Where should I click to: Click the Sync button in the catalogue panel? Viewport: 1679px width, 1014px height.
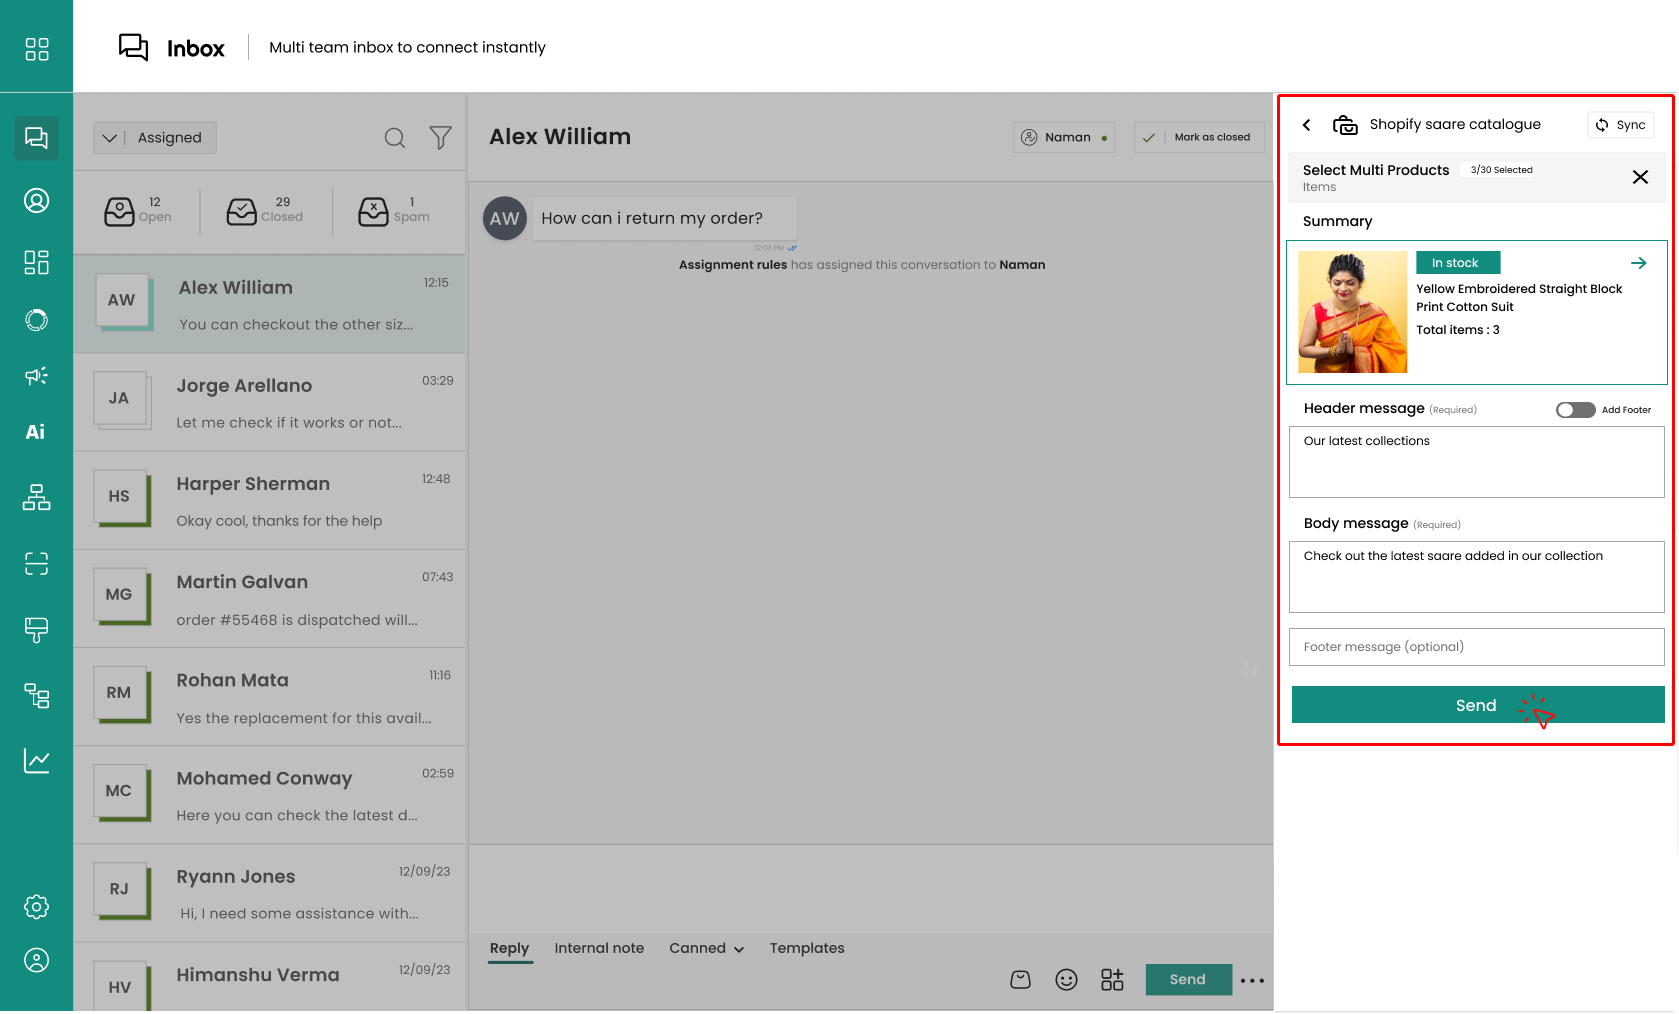[x=1620, y=125]
